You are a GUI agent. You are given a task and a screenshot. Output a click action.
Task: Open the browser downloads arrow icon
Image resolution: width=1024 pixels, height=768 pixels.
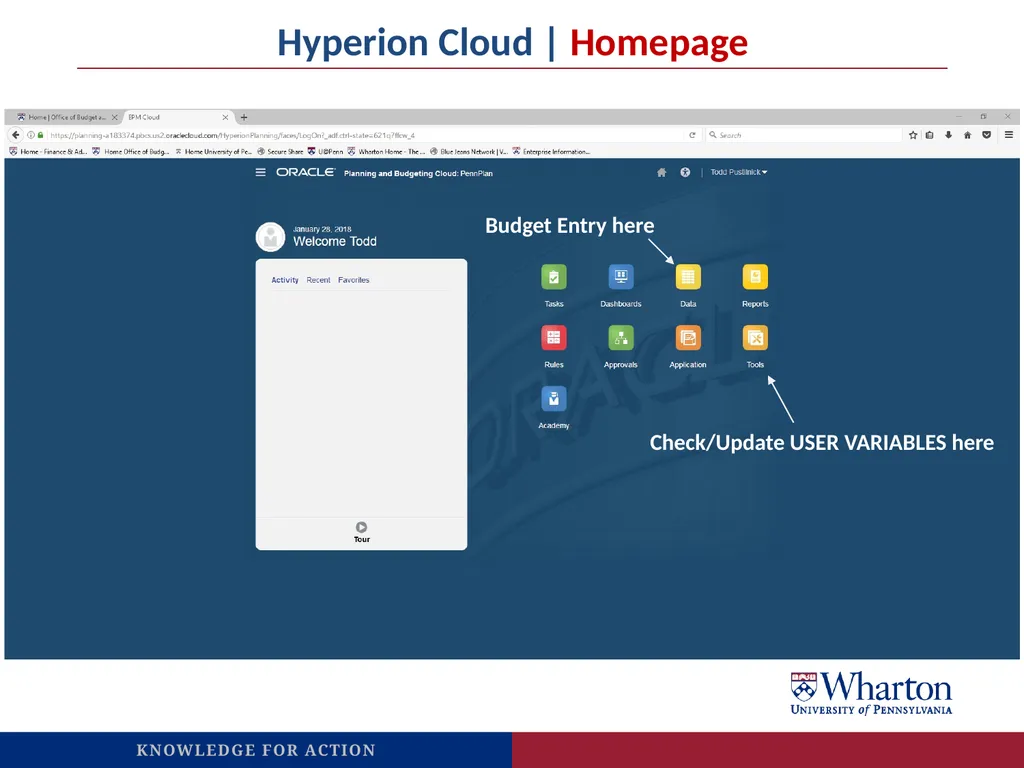(x=949, y=135)
